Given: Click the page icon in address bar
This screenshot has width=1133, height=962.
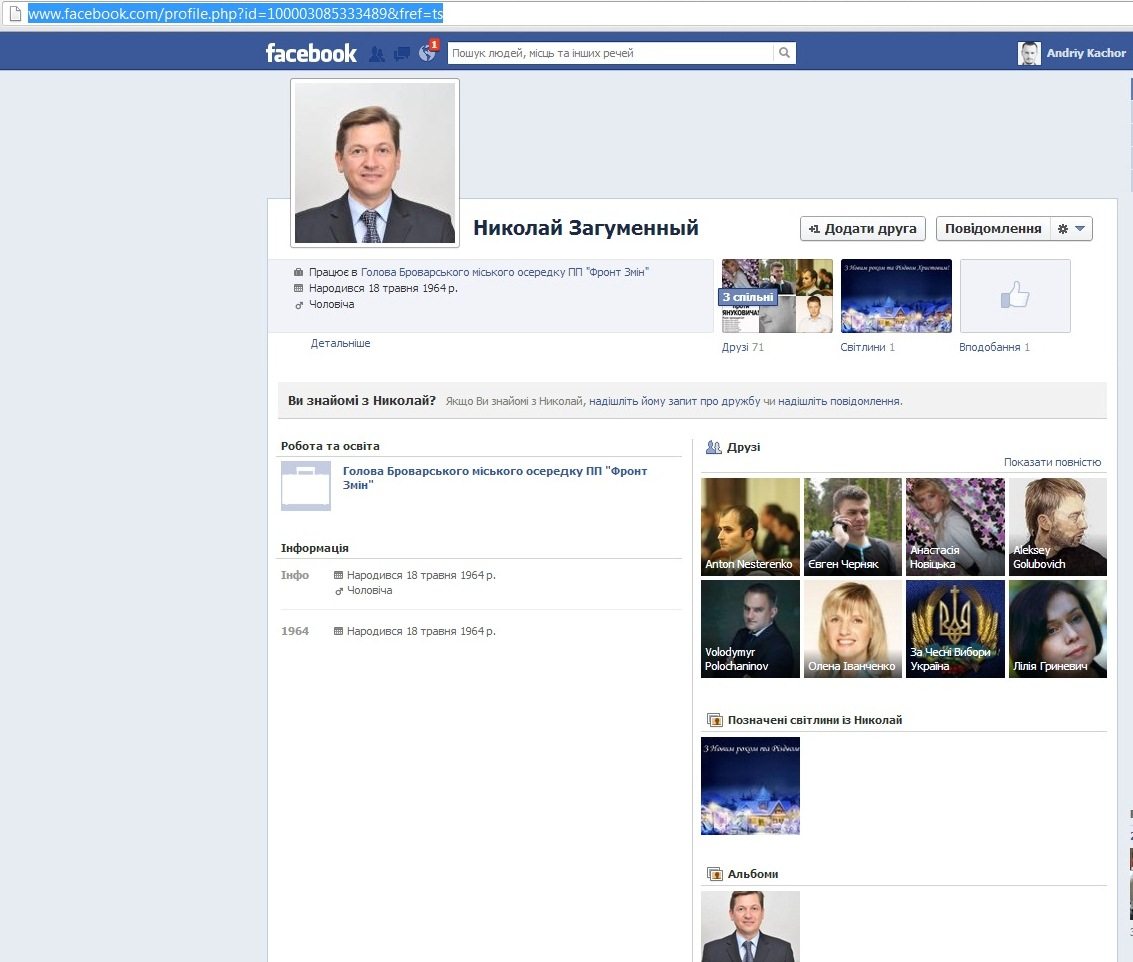Looking at the screenshot, I should pyautogui.click(x=14, y=13).
